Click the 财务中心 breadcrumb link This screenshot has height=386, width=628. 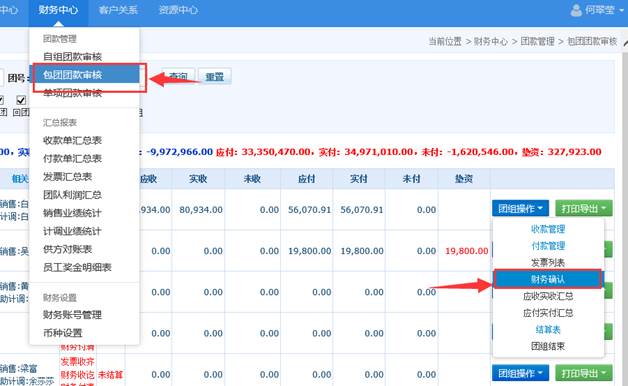(x=491, y=41)
